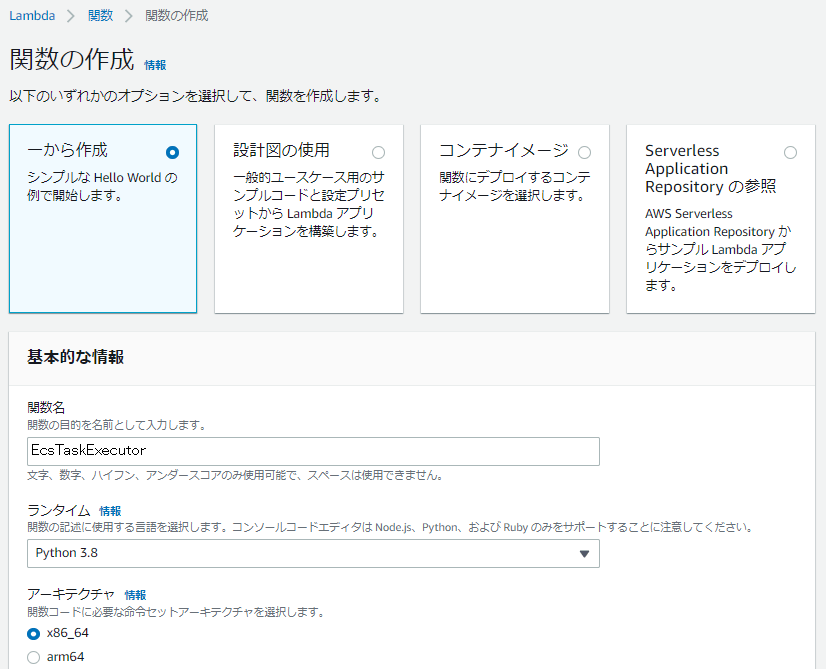The width and height of the screenshot is (826, 669).
Task: Click the コンテナイメージ card
Action: click(514, 218)
